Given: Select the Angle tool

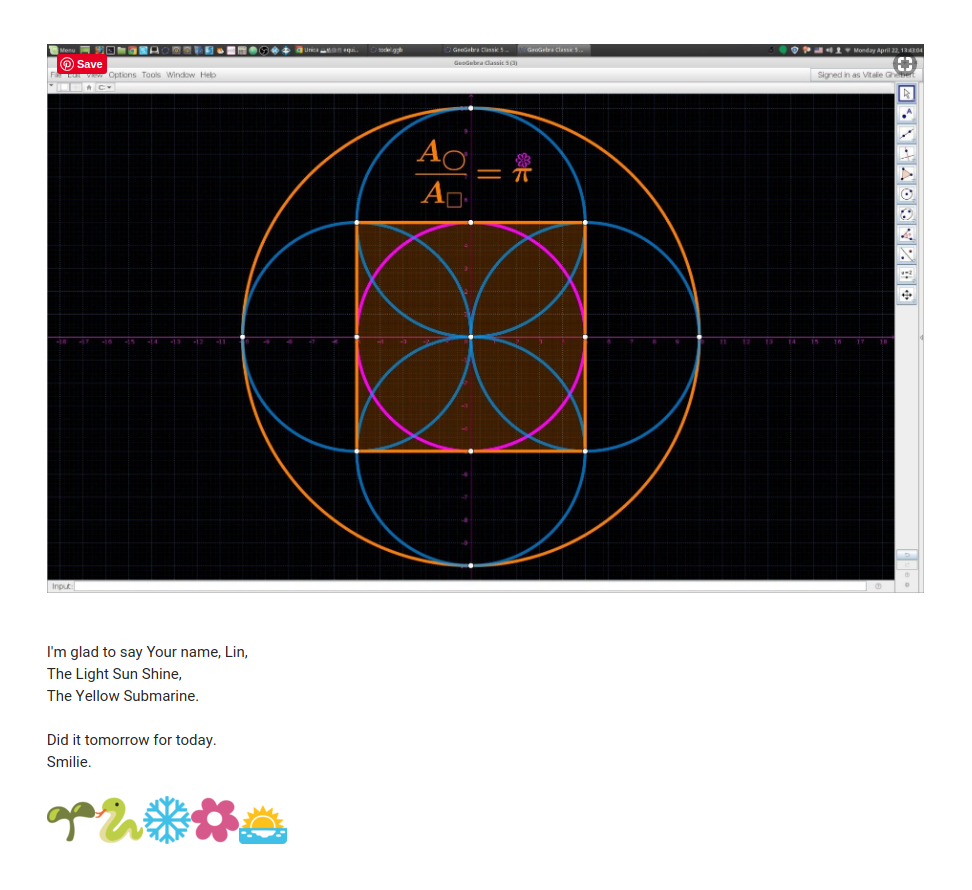Looking at the screenshot, I should pyautogui.click(x=906, y=234).
